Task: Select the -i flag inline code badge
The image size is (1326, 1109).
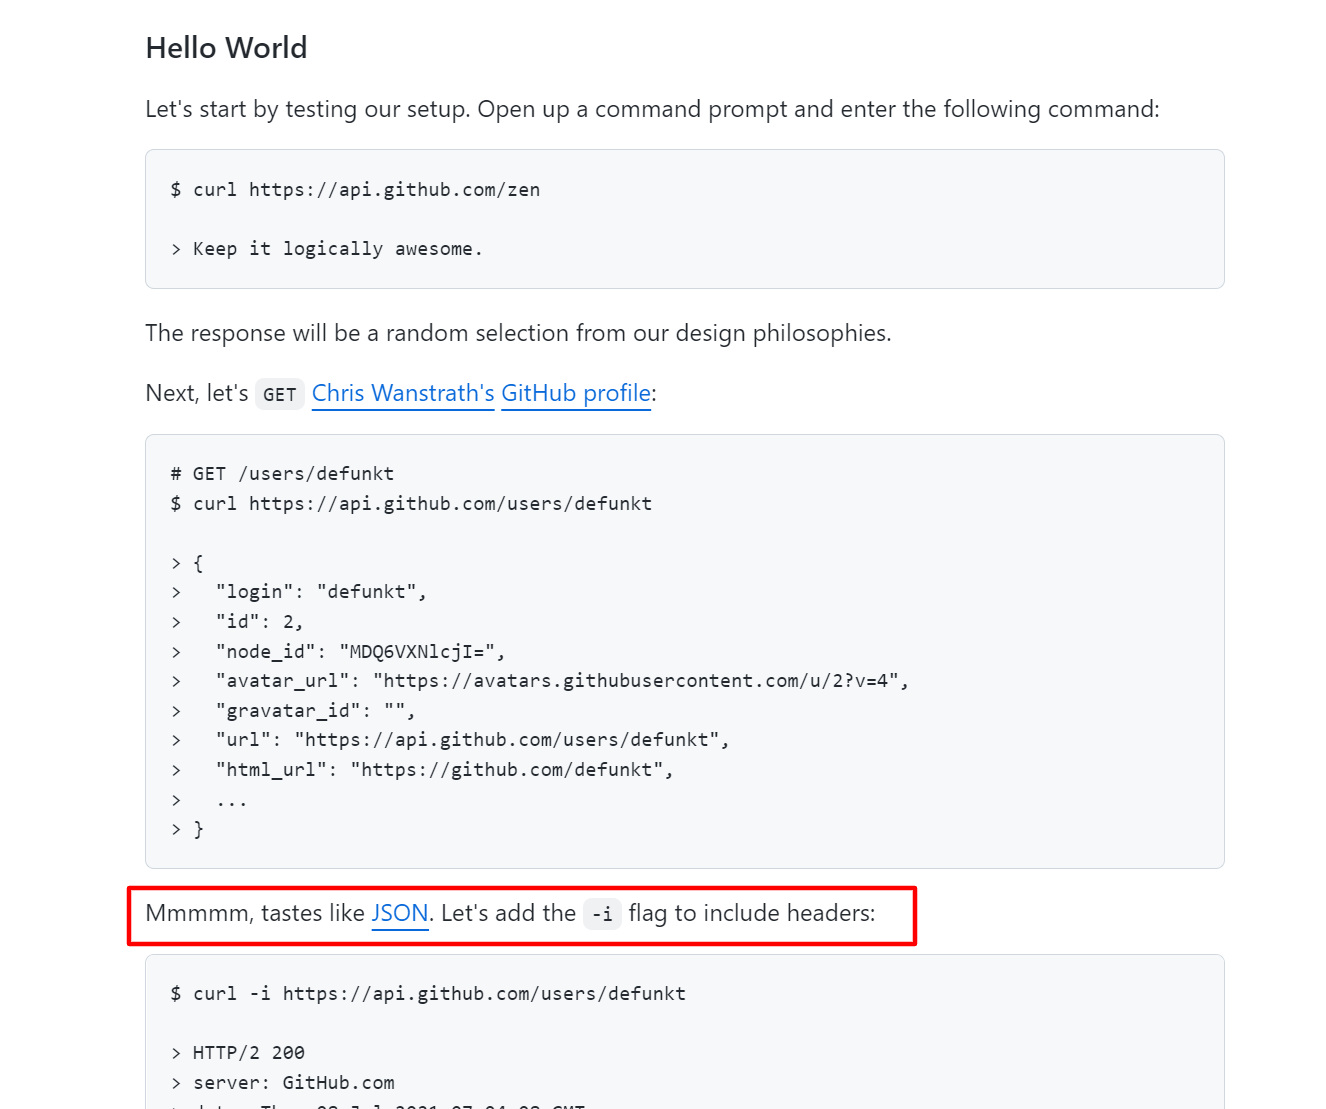Action: (602, 914)
